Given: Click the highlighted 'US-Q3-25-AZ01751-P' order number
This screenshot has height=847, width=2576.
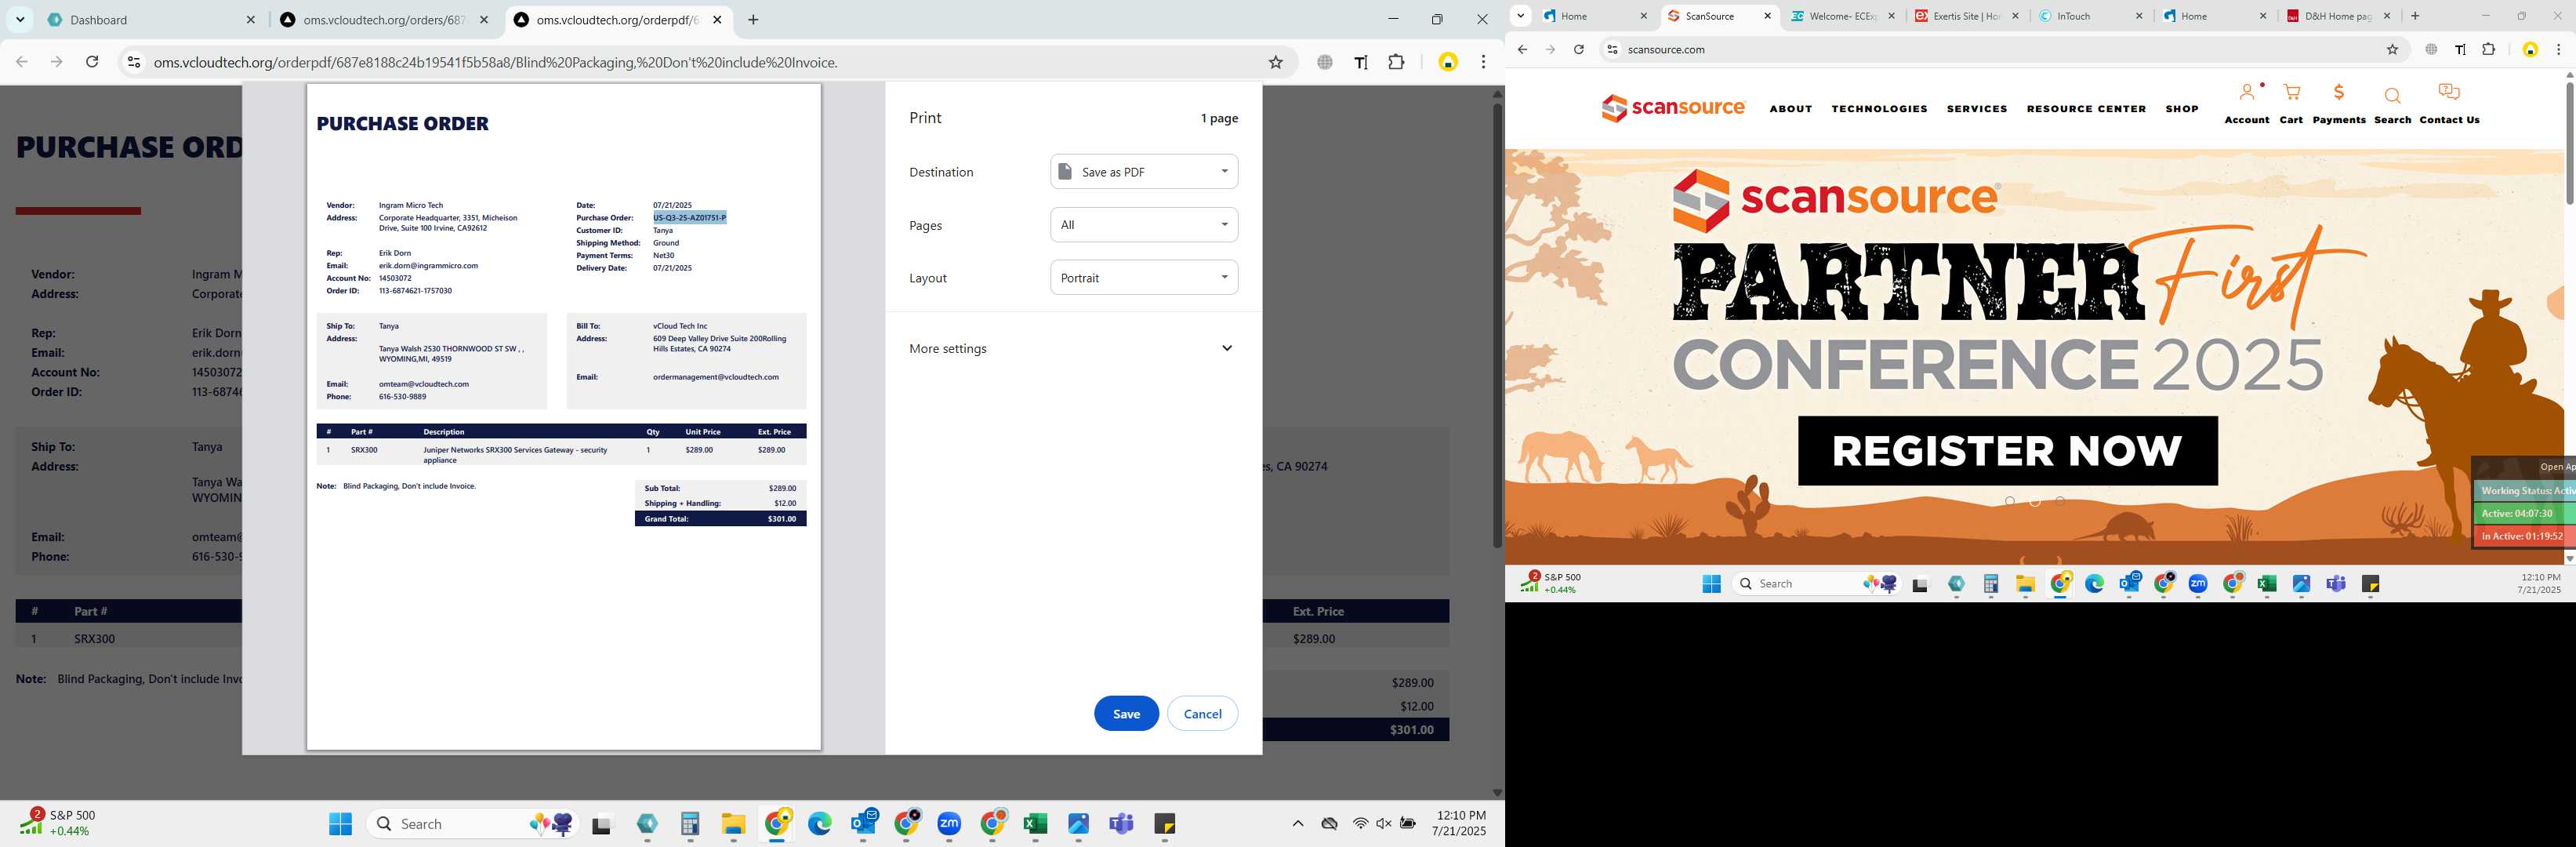Looking at the screenshot, I should 689,217.
